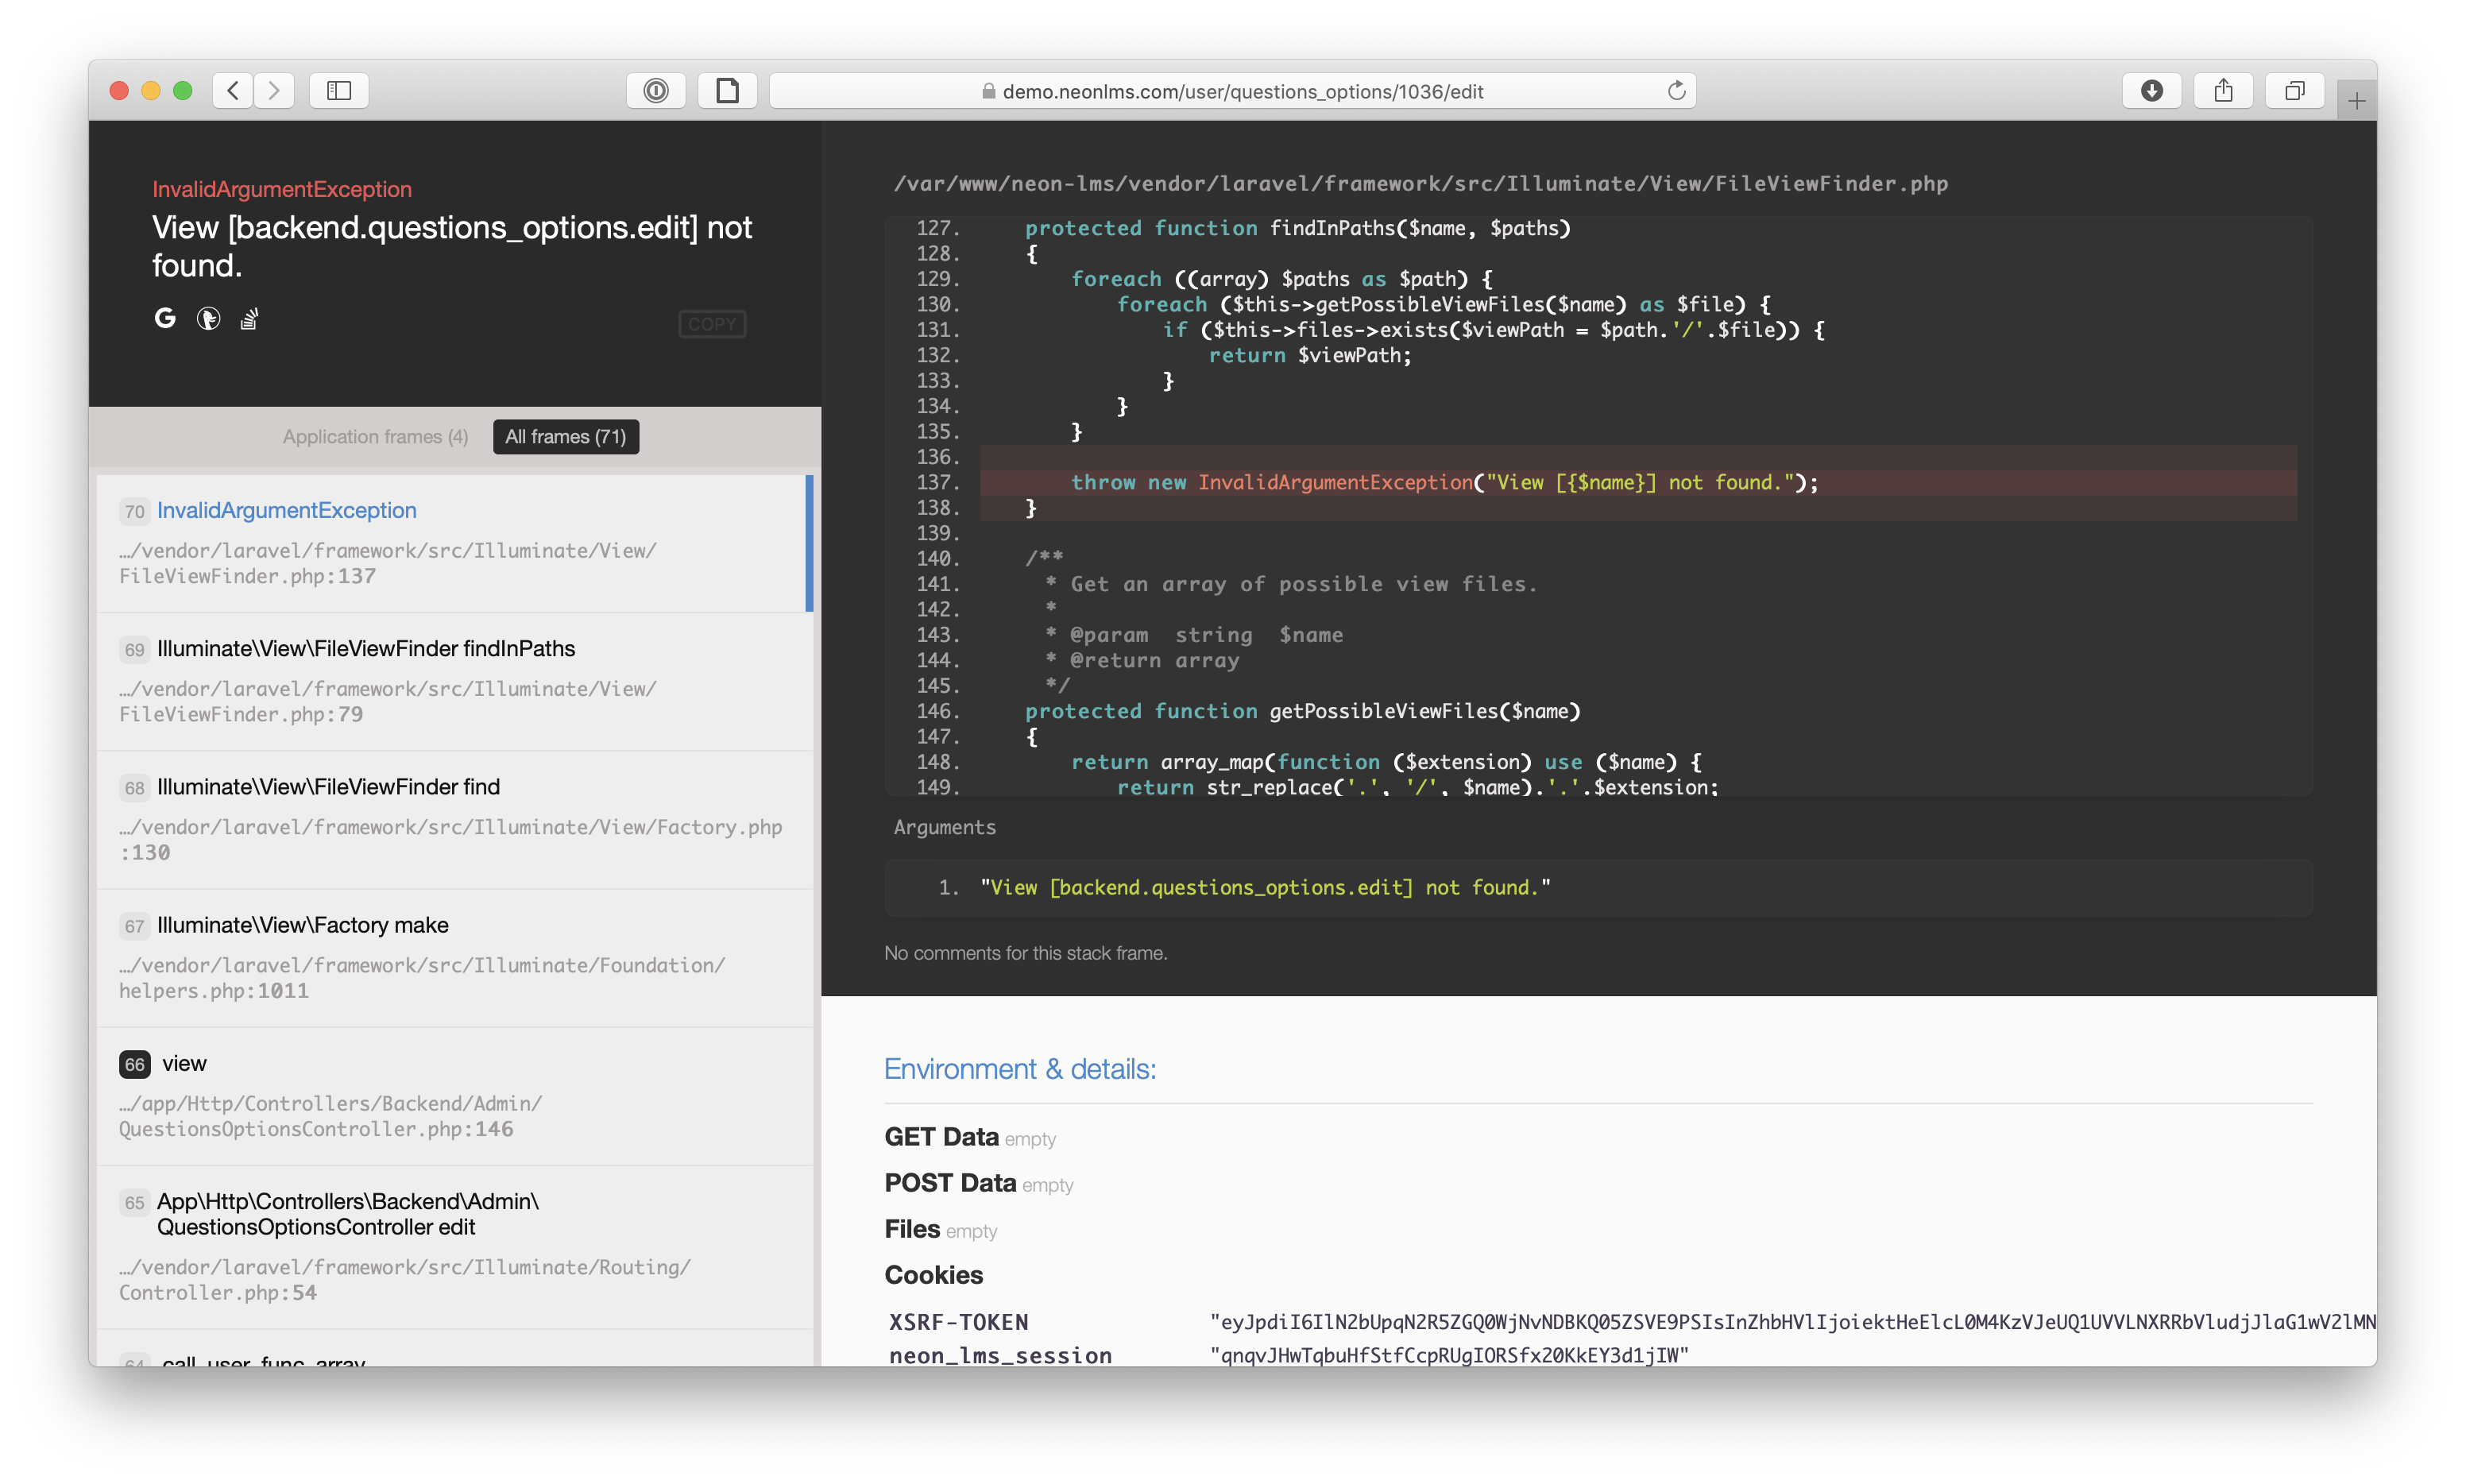
Task: Search the error on Google icon
Action: [165, 318]
